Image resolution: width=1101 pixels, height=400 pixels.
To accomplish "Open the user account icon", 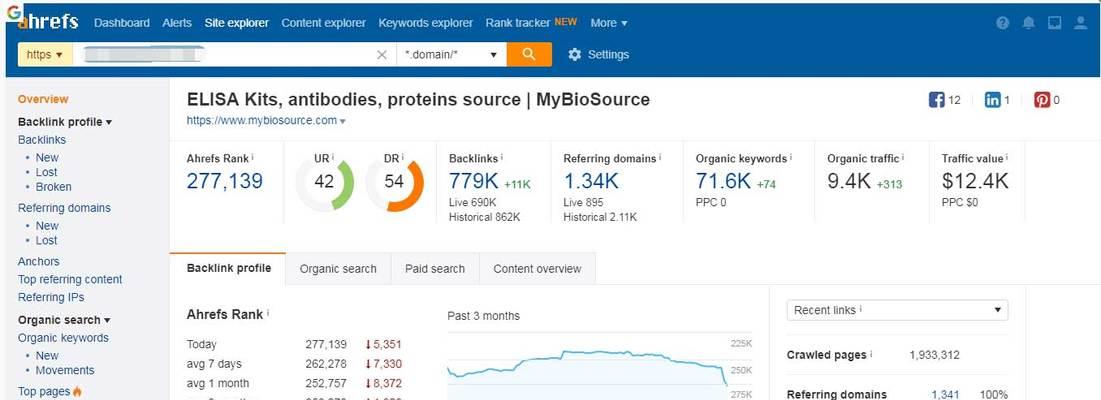I will pos(1081,22).
